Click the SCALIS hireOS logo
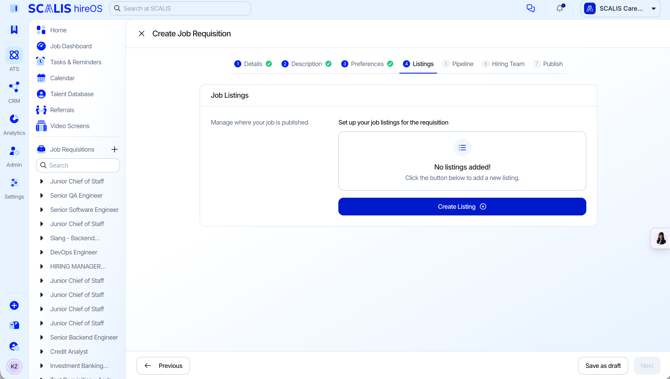This screenshot has width=670, height=379. click(65, 9)
